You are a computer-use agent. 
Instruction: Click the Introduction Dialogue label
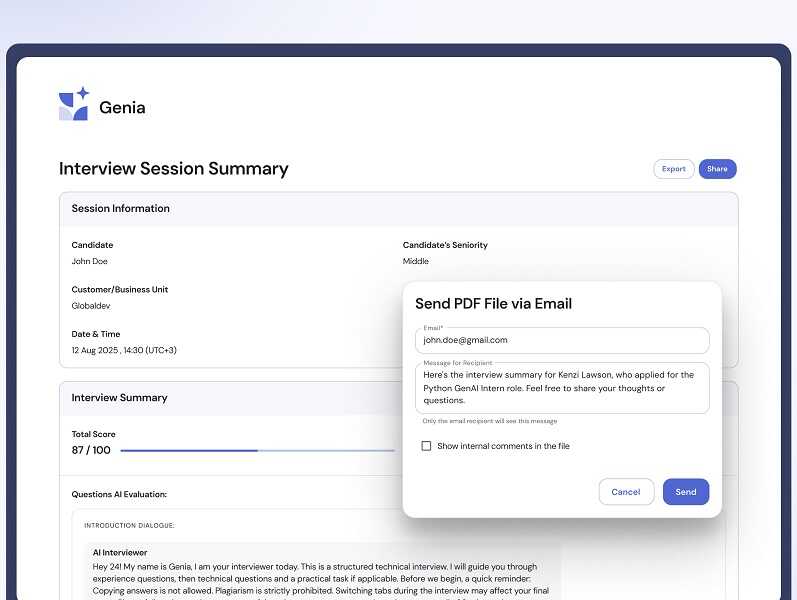(x=129, y=525)
